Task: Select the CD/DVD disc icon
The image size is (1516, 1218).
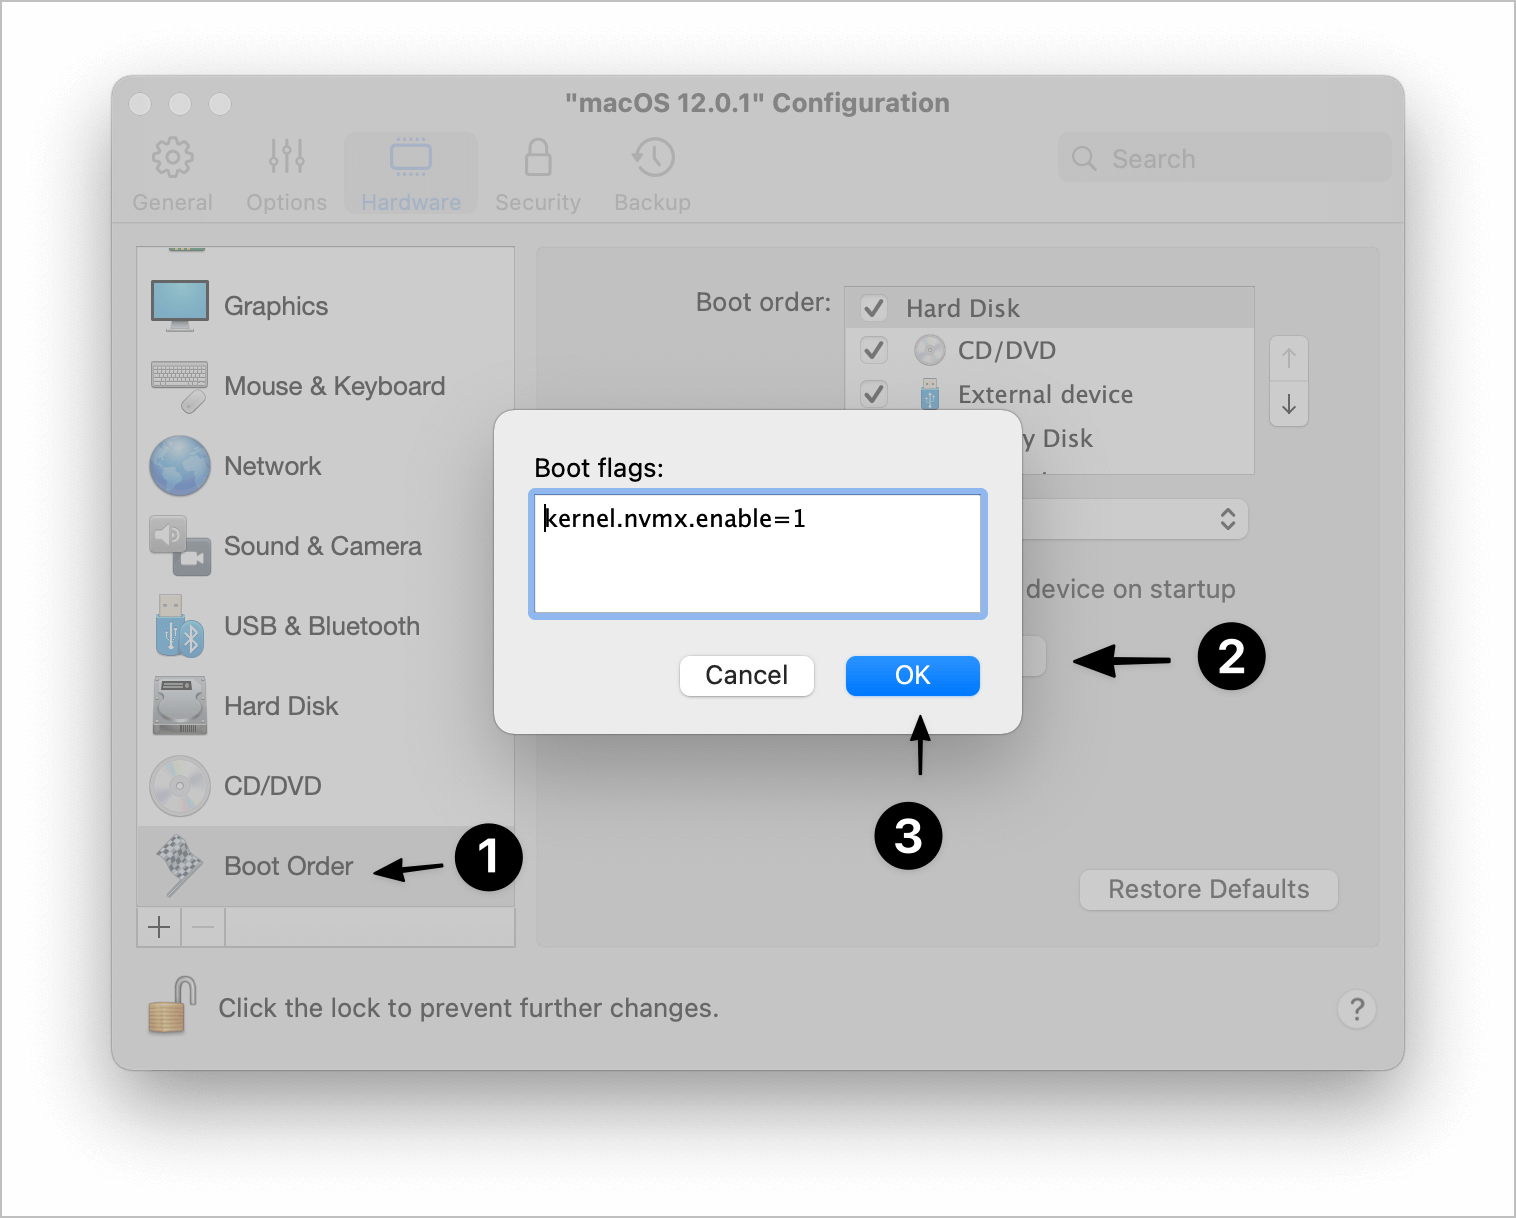Action: click(x=180, y=786)
